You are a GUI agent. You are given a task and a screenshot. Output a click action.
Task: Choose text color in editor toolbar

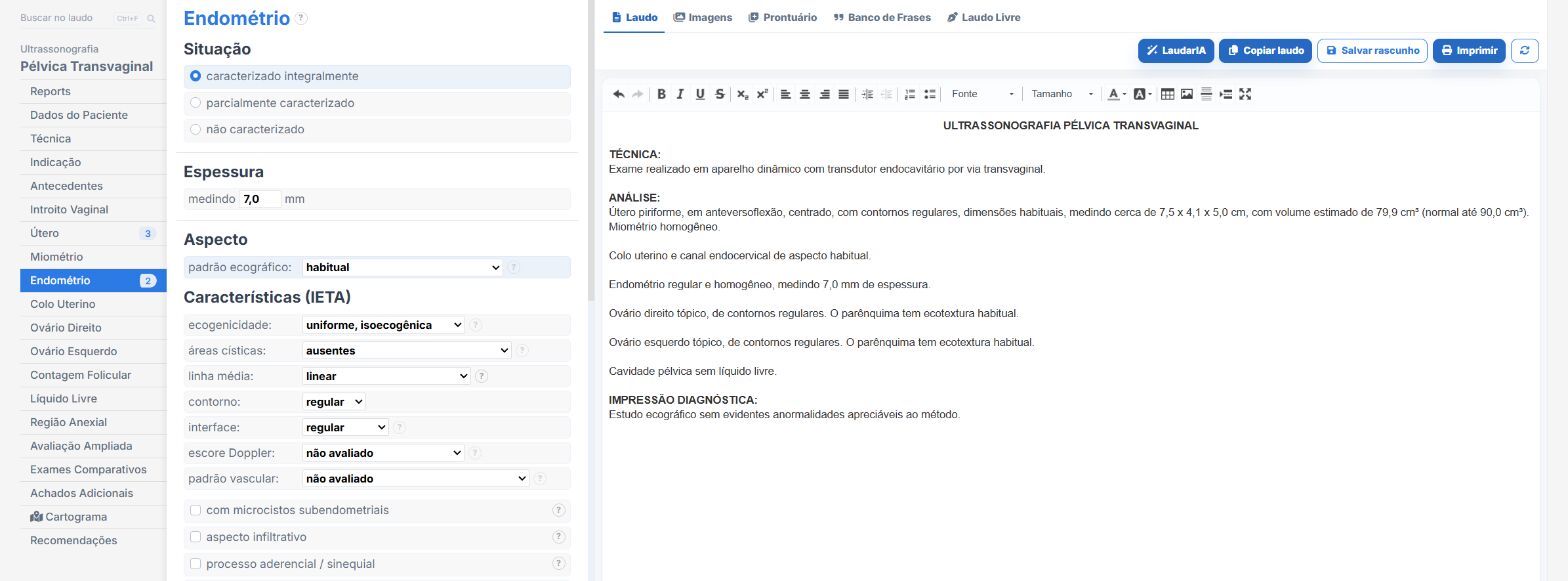point(1116,94)
